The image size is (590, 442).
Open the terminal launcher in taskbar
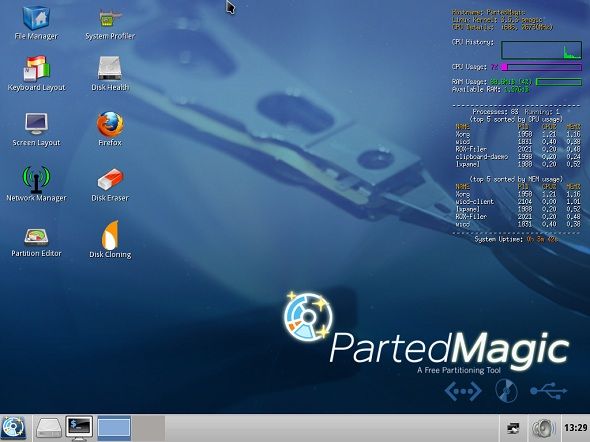(x=79, y=428)
